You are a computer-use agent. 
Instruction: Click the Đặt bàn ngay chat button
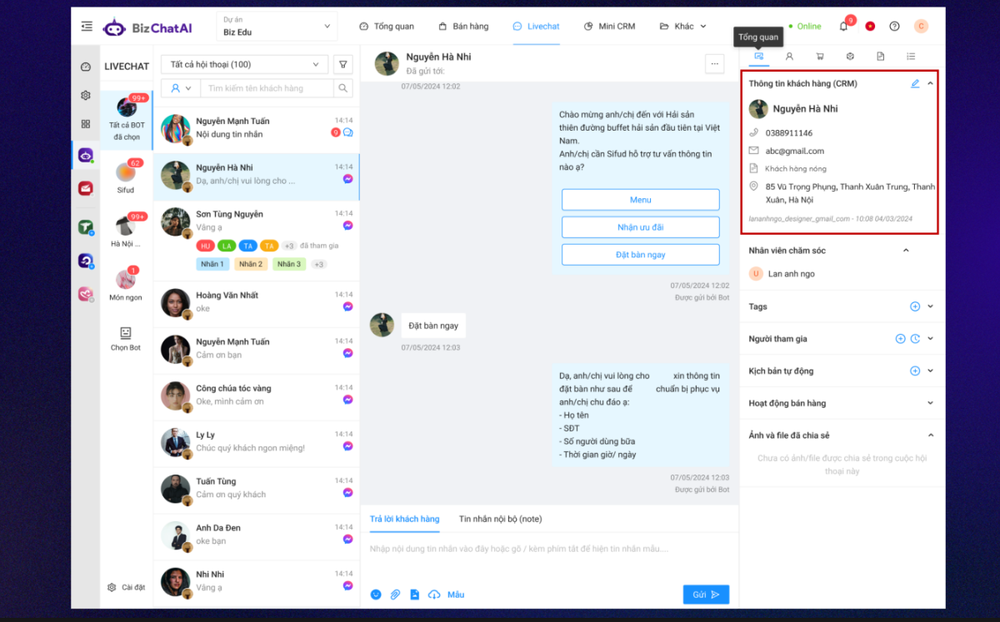click(640, 255)
